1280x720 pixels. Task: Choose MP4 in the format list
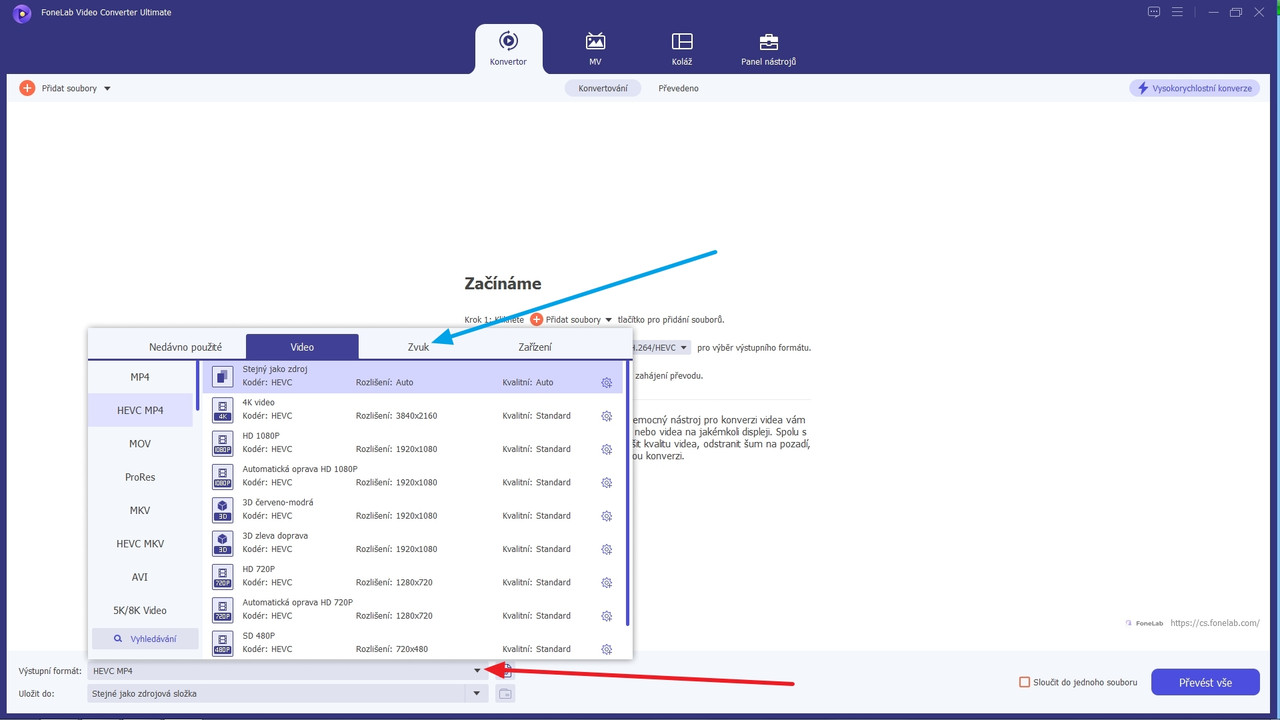[140, 377]
